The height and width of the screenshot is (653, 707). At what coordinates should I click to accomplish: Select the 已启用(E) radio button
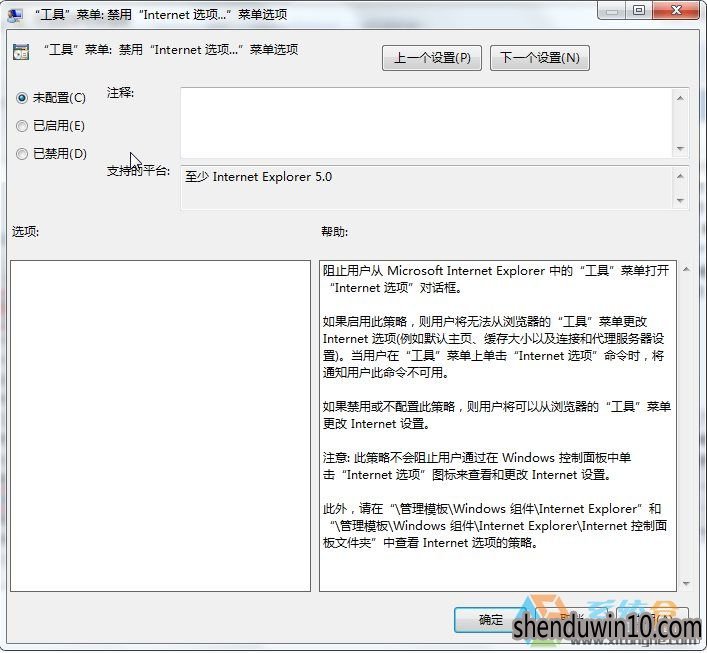tap(22, 126)
